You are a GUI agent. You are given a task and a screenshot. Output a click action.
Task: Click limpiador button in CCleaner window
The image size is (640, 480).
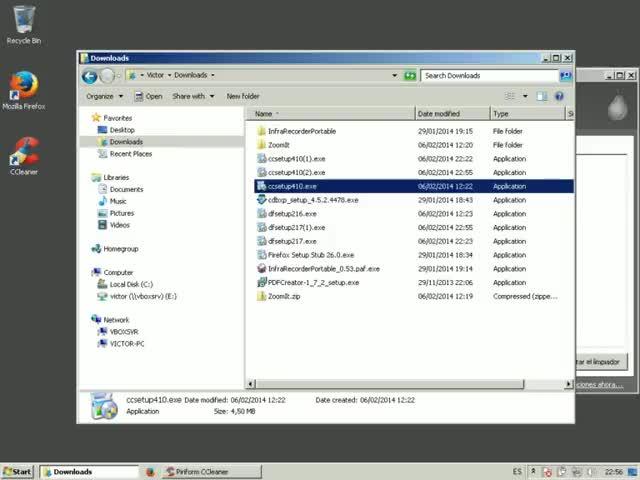(602, 362)
